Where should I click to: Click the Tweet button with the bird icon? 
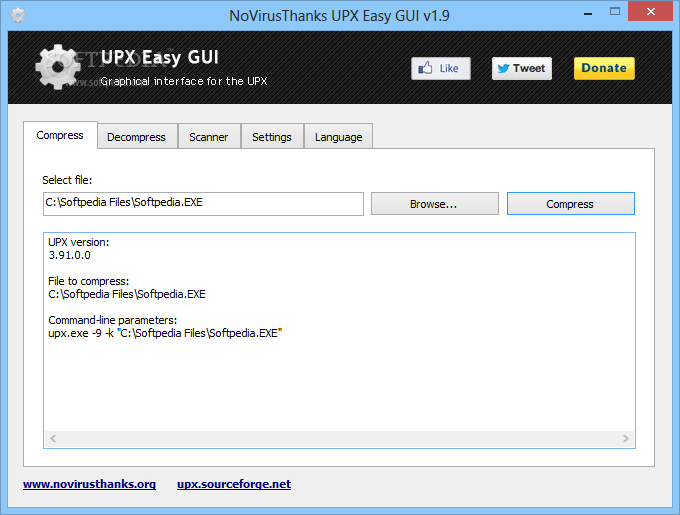522,68
